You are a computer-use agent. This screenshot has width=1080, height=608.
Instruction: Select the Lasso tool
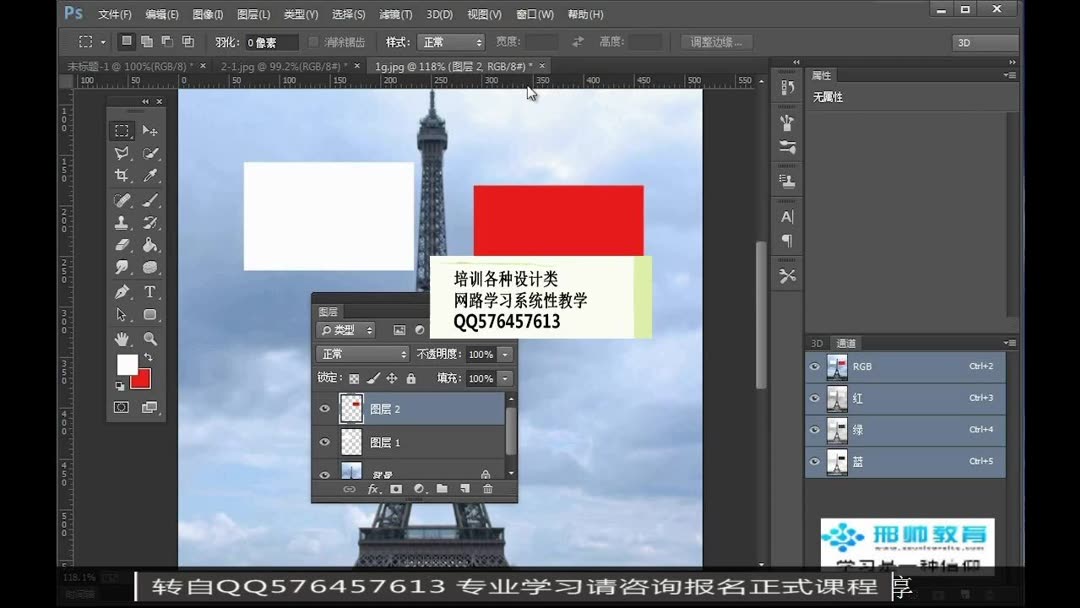point(122,153)
